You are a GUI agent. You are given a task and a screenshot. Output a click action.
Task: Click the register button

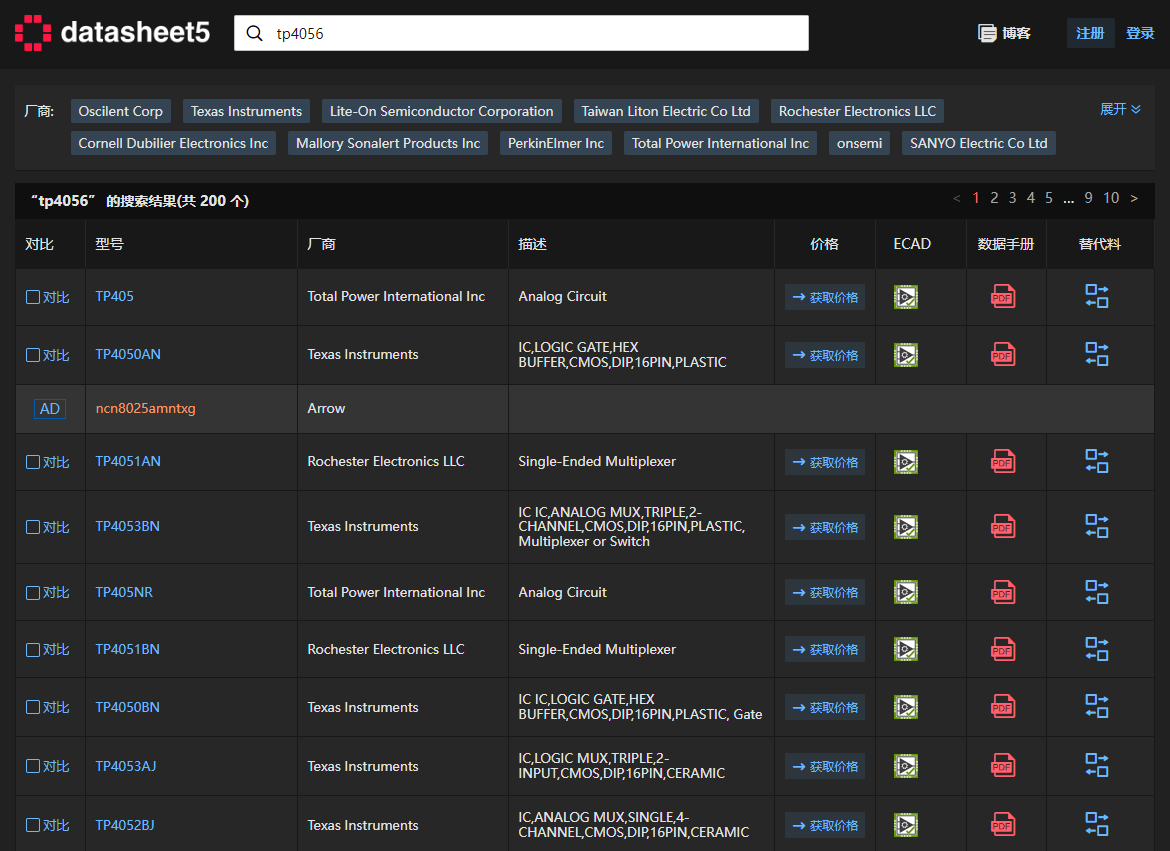(1090, 33)
